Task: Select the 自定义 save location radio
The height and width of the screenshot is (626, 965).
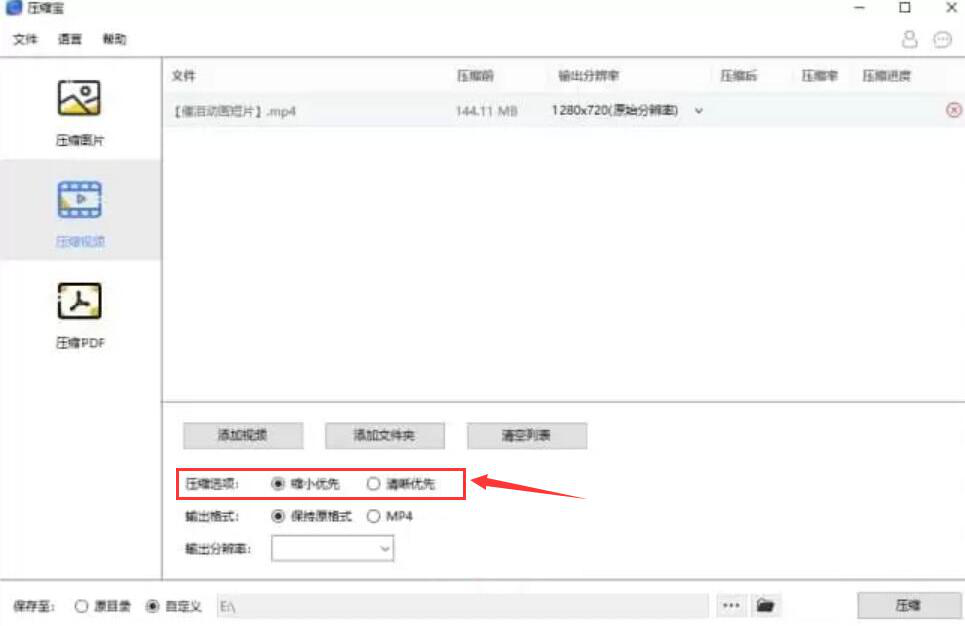Action: pos(152,606)
